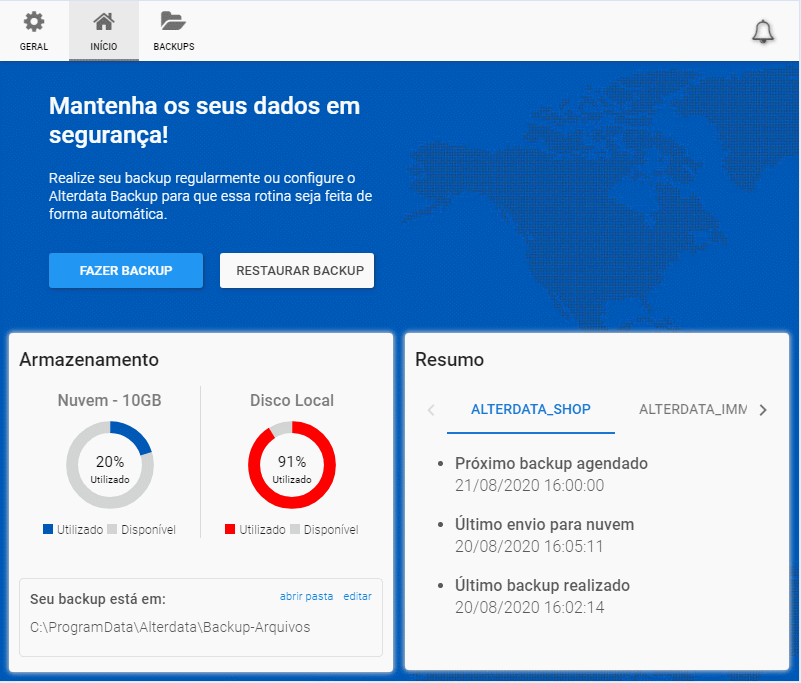Click the 'Resumo' card title
The image size is (801, 683).
click(449, 360)
